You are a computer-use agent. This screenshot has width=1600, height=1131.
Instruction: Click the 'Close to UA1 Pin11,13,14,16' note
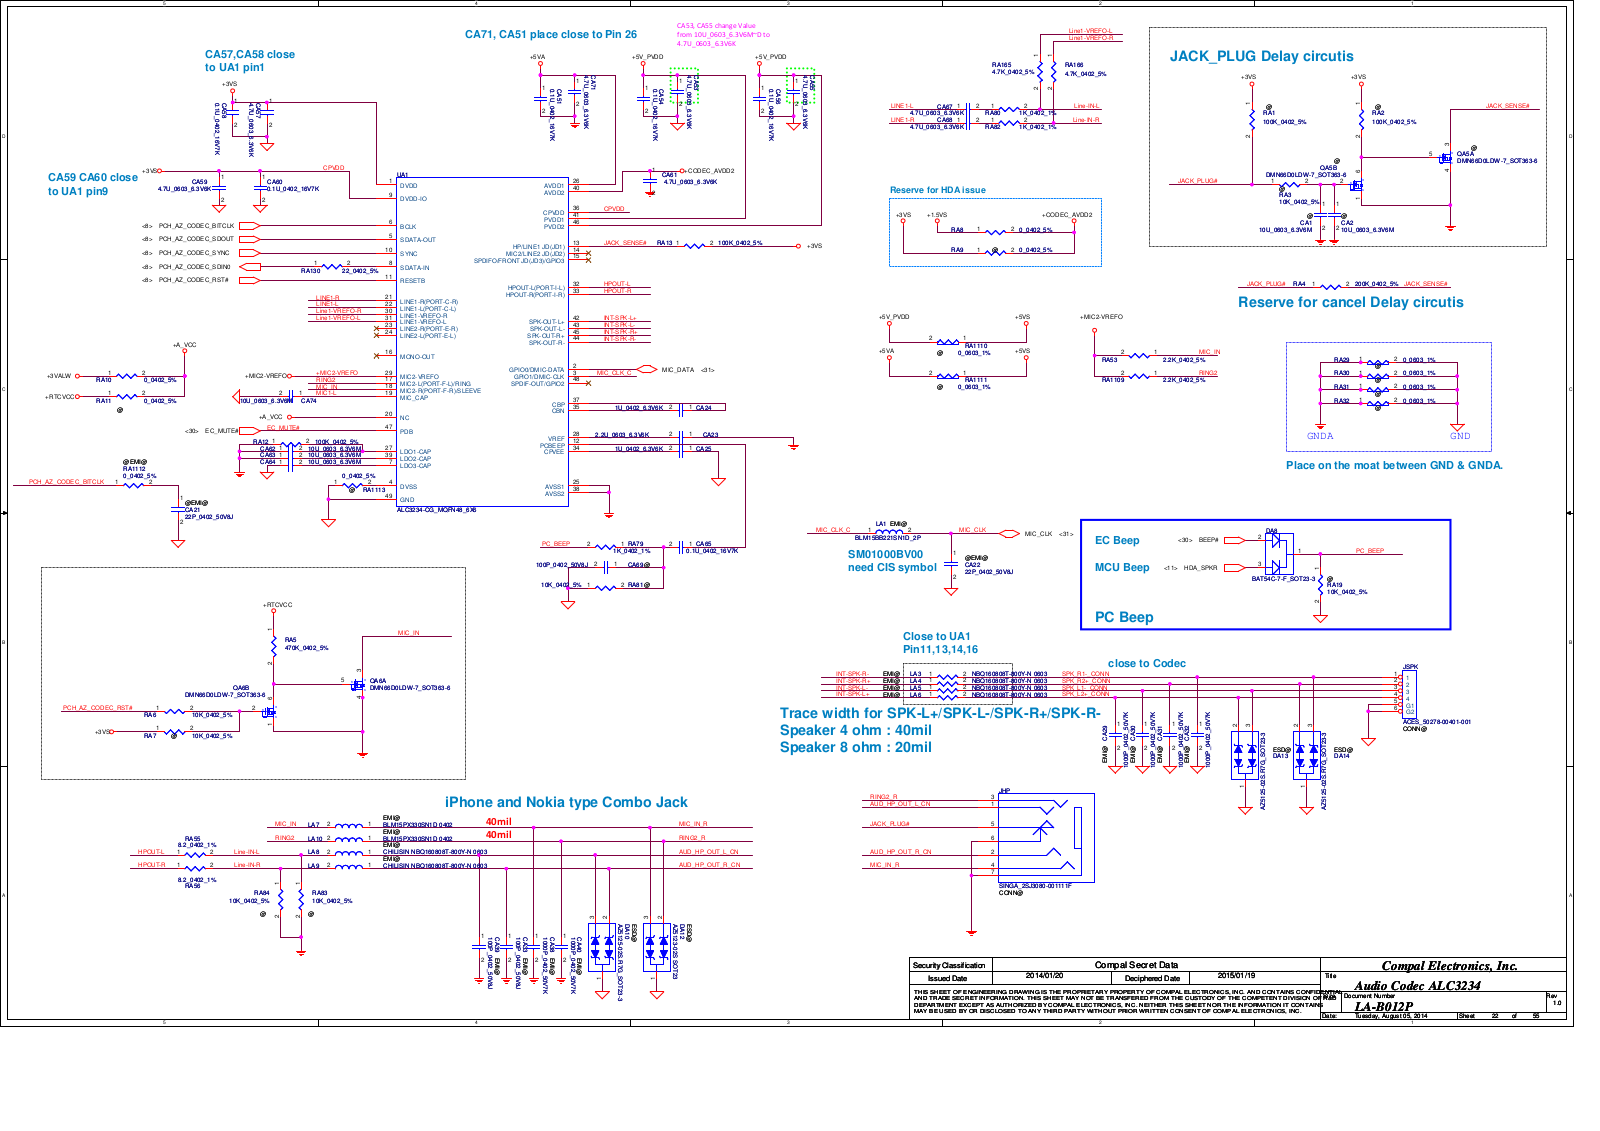tap(940, 643)
